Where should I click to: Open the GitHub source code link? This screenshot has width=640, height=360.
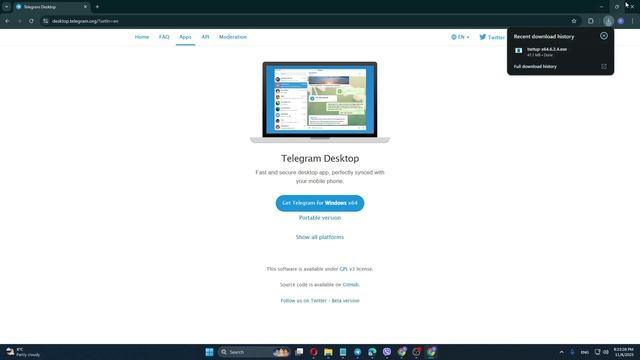[351, 284]
